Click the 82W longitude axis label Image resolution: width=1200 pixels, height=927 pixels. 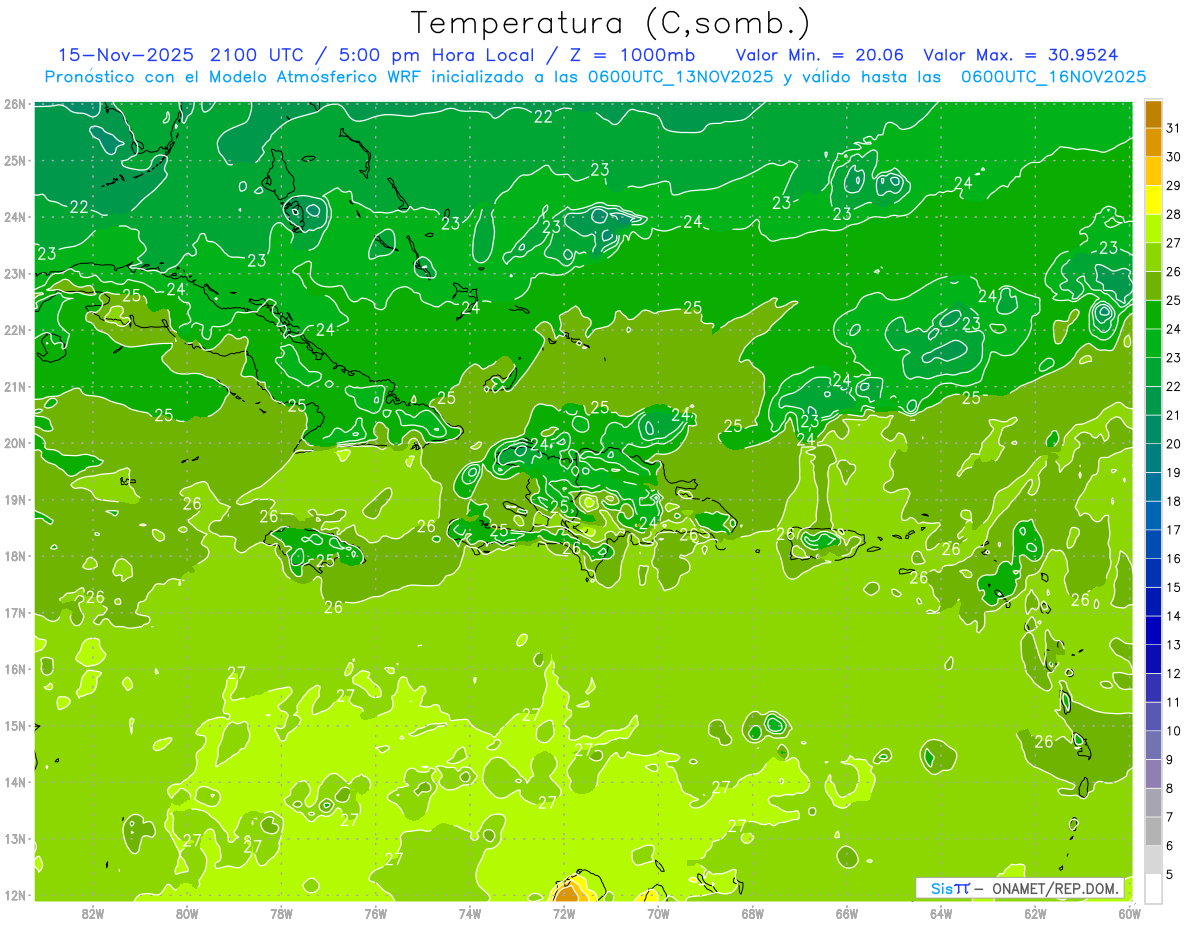[x=93, y=912]
